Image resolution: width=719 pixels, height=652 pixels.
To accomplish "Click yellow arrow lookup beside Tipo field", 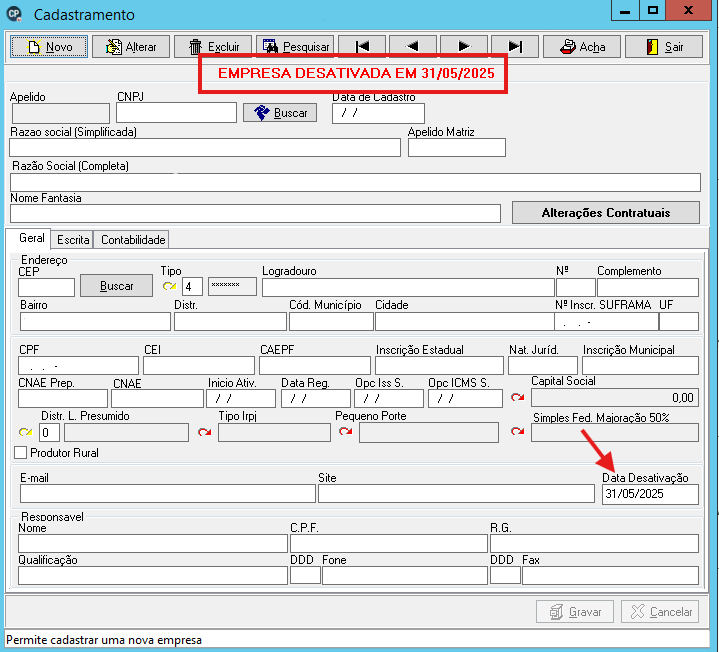I will point(169,286).
